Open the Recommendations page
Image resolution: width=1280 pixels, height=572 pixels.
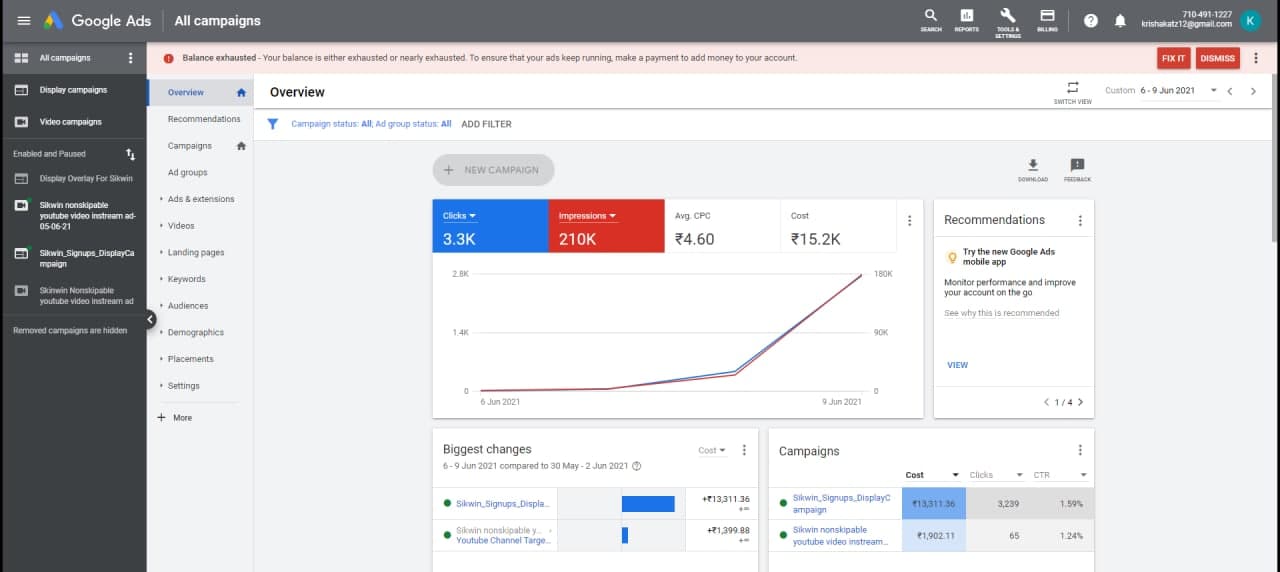click(x=204, y=119)
